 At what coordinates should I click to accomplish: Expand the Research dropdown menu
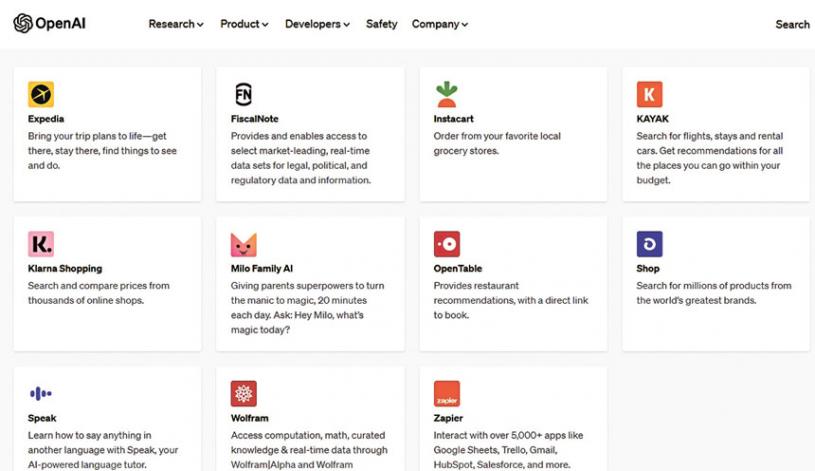point(176,24)
